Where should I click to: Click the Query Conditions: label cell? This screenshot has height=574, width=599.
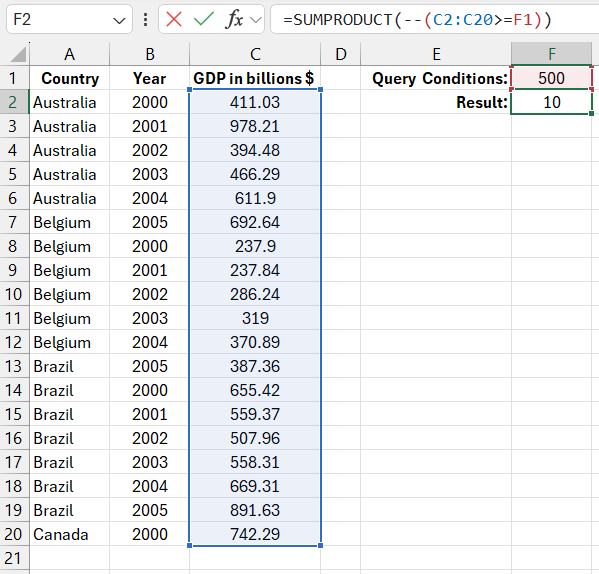point(436,78)
